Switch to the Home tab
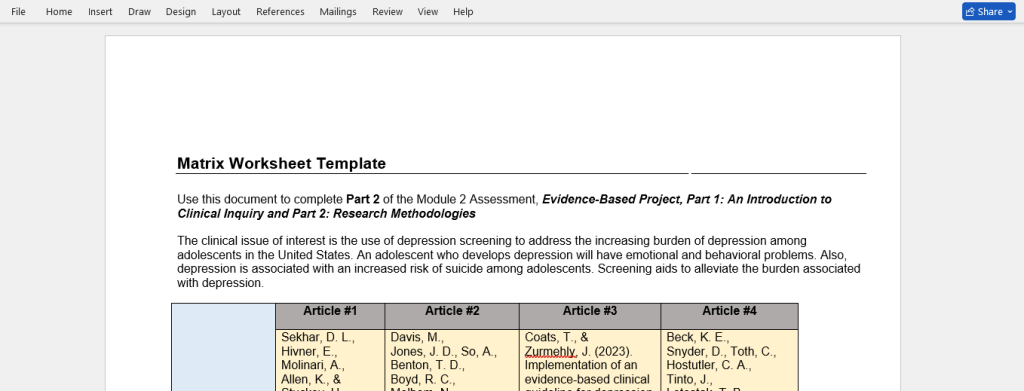Screen dimensions: 1024x391 coord(59,12)
